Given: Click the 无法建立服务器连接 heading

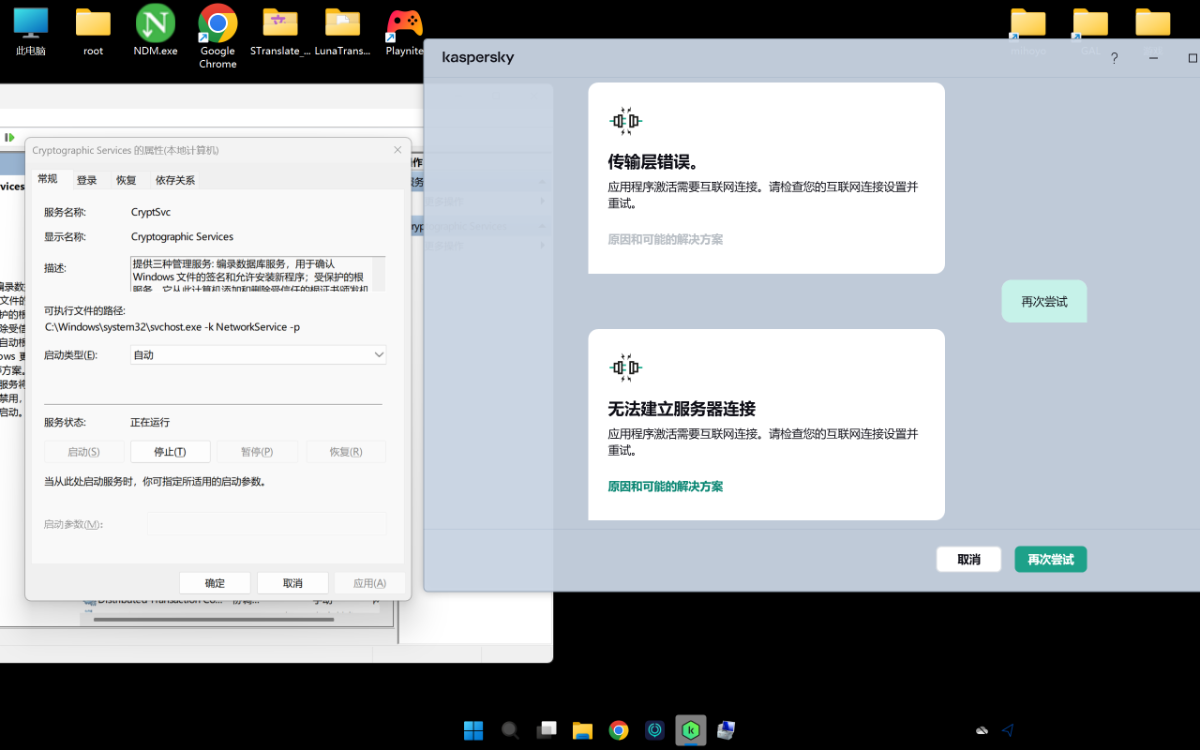Looking at the screenshot, I should point(682,409).
